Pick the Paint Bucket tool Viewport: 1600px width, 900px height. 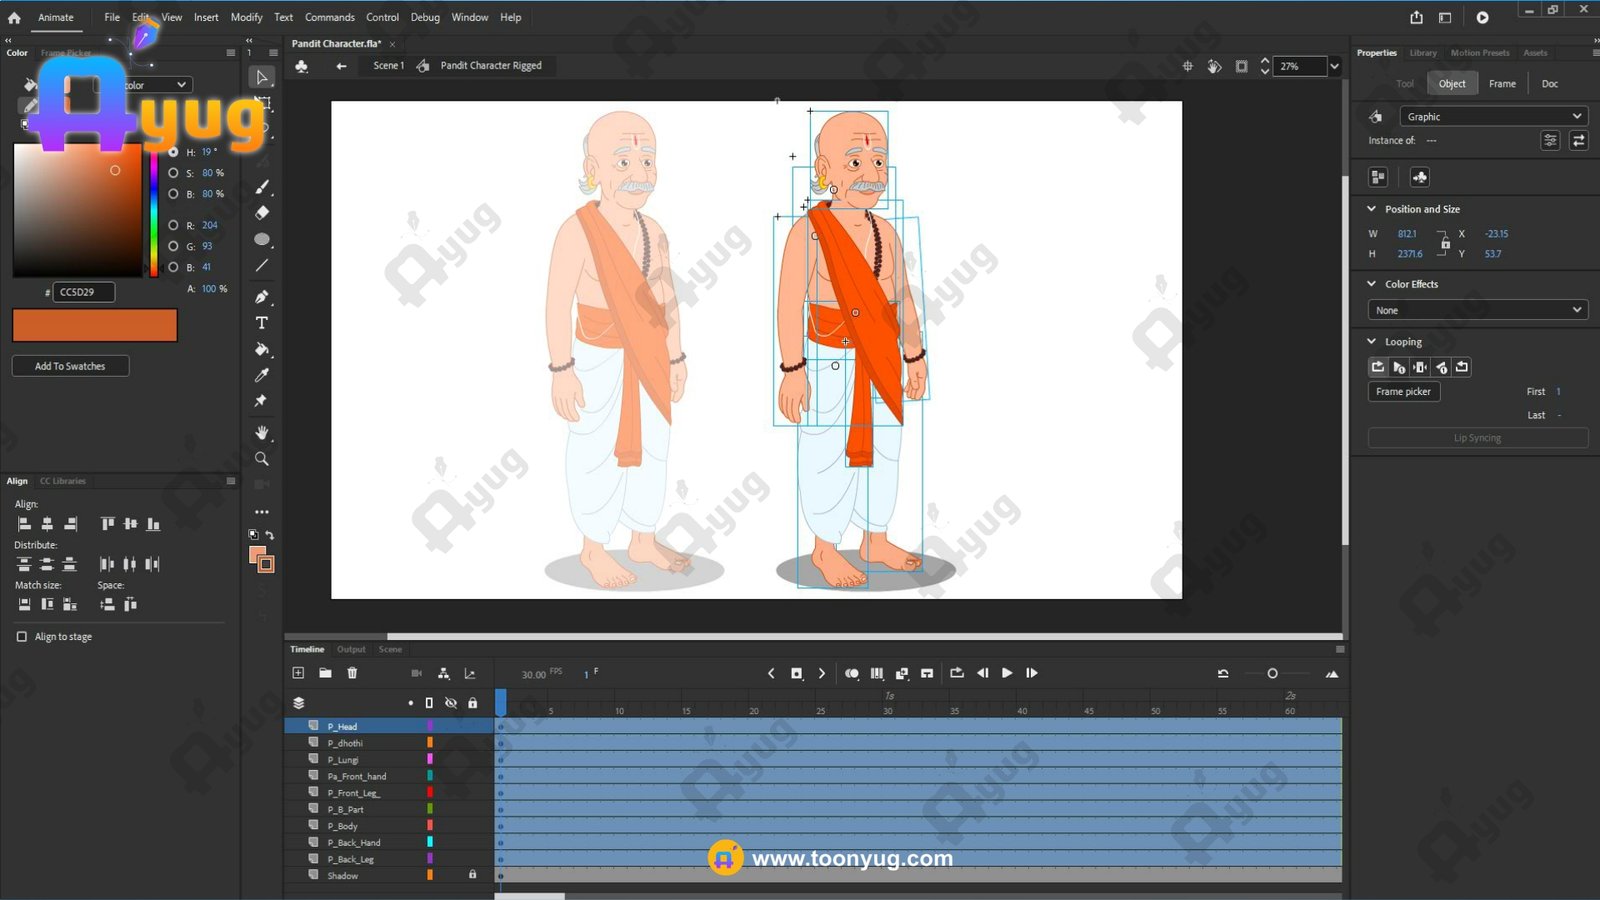pyautogui.click(x=262, y=349)
